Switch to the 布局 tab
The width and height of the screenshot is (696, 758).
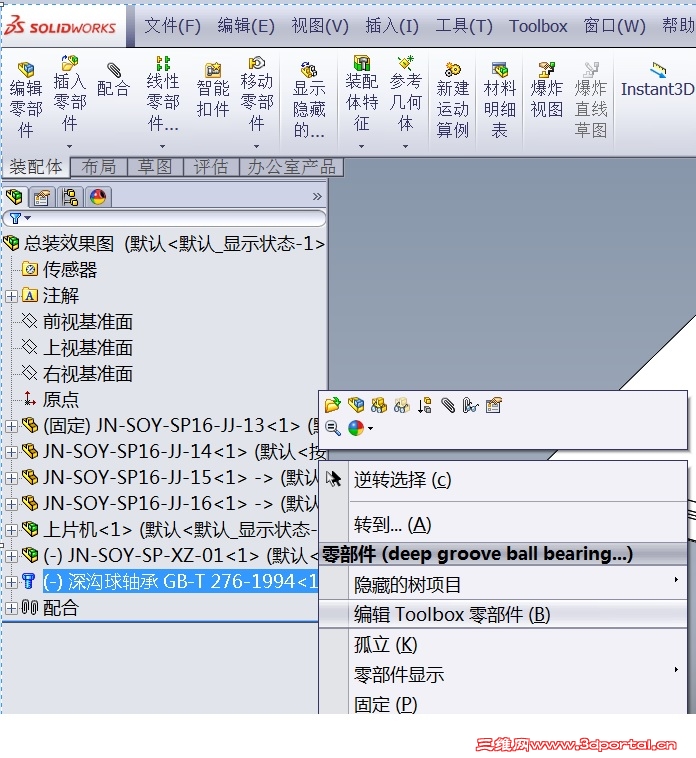pos(99,167)
